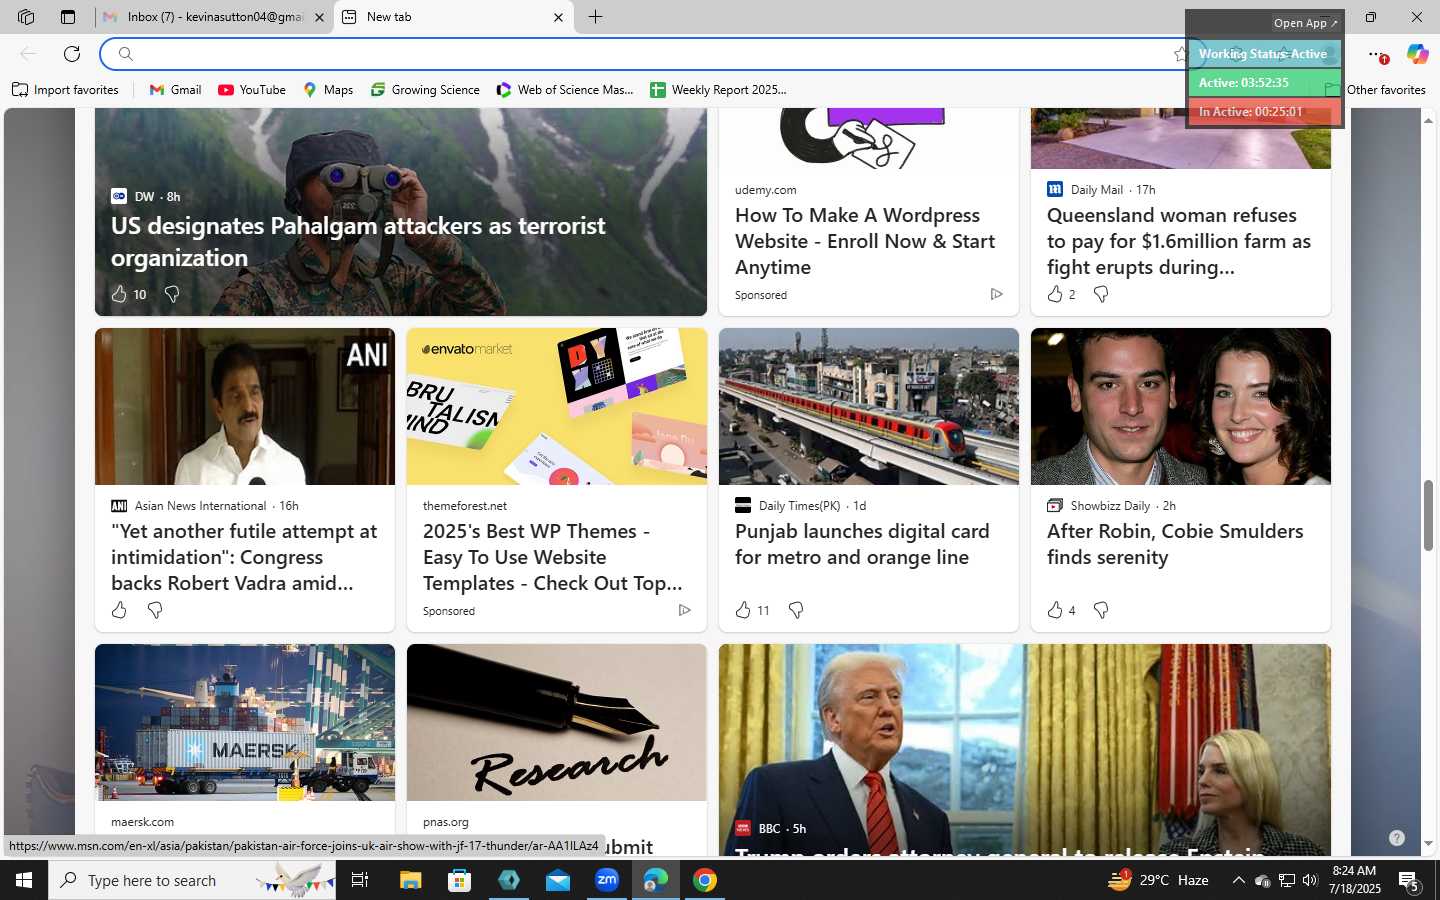The width and height of the screenshot is (1440, 900).
Task: Open the ANI Congress backs Robert Vadra thumbnail
Action: [245, 406]
